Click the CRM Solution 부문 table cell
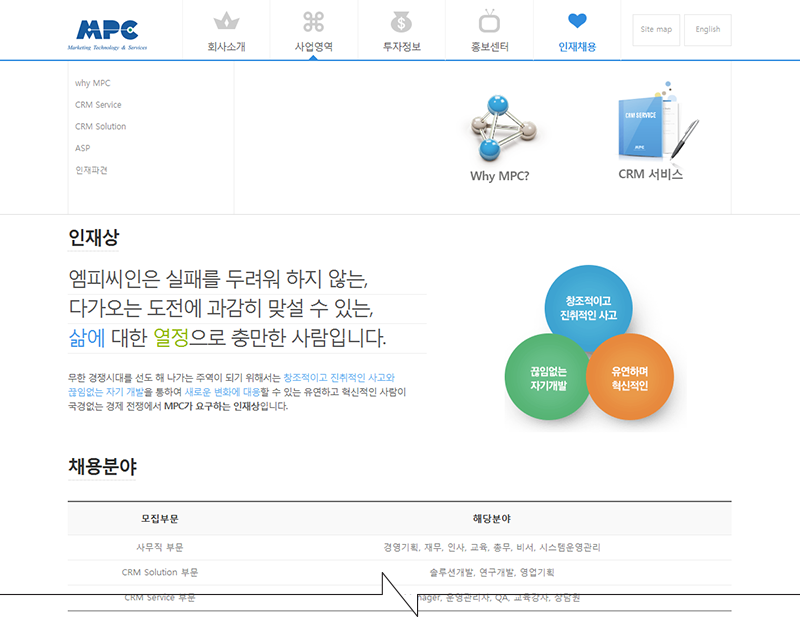Image resolution: width=800 pixels, height=617 pixels. coord(160,573)
